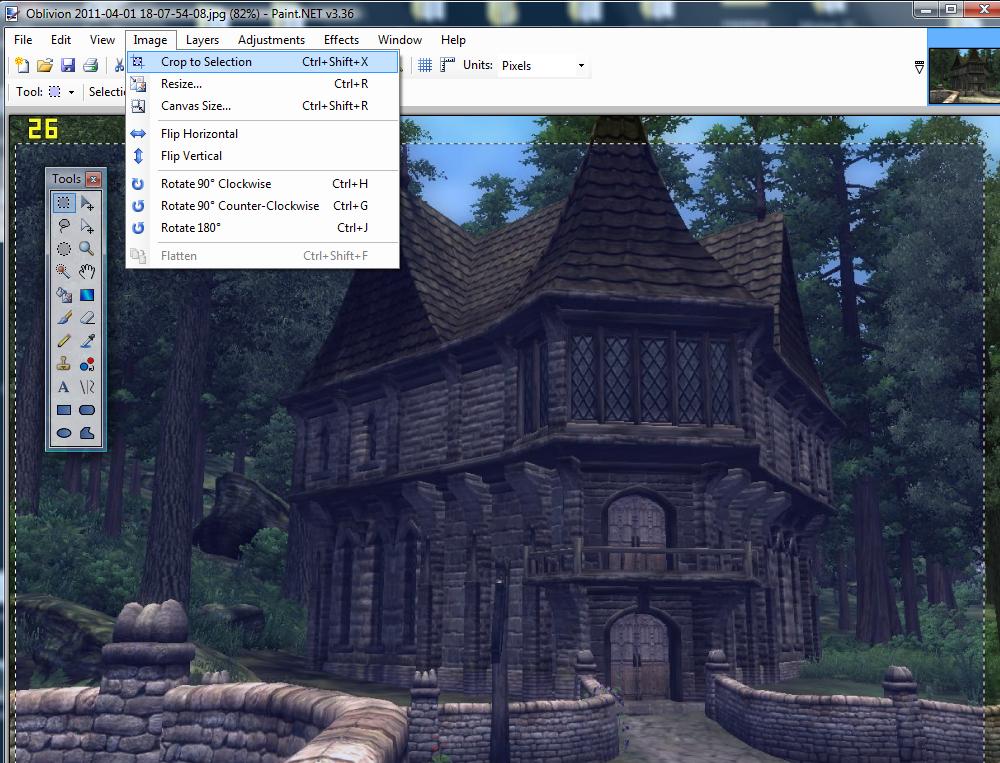The height and width of the screenshot is (763, 1000).
Task: Open the Layers menu
Action: (x=202, y=40)
